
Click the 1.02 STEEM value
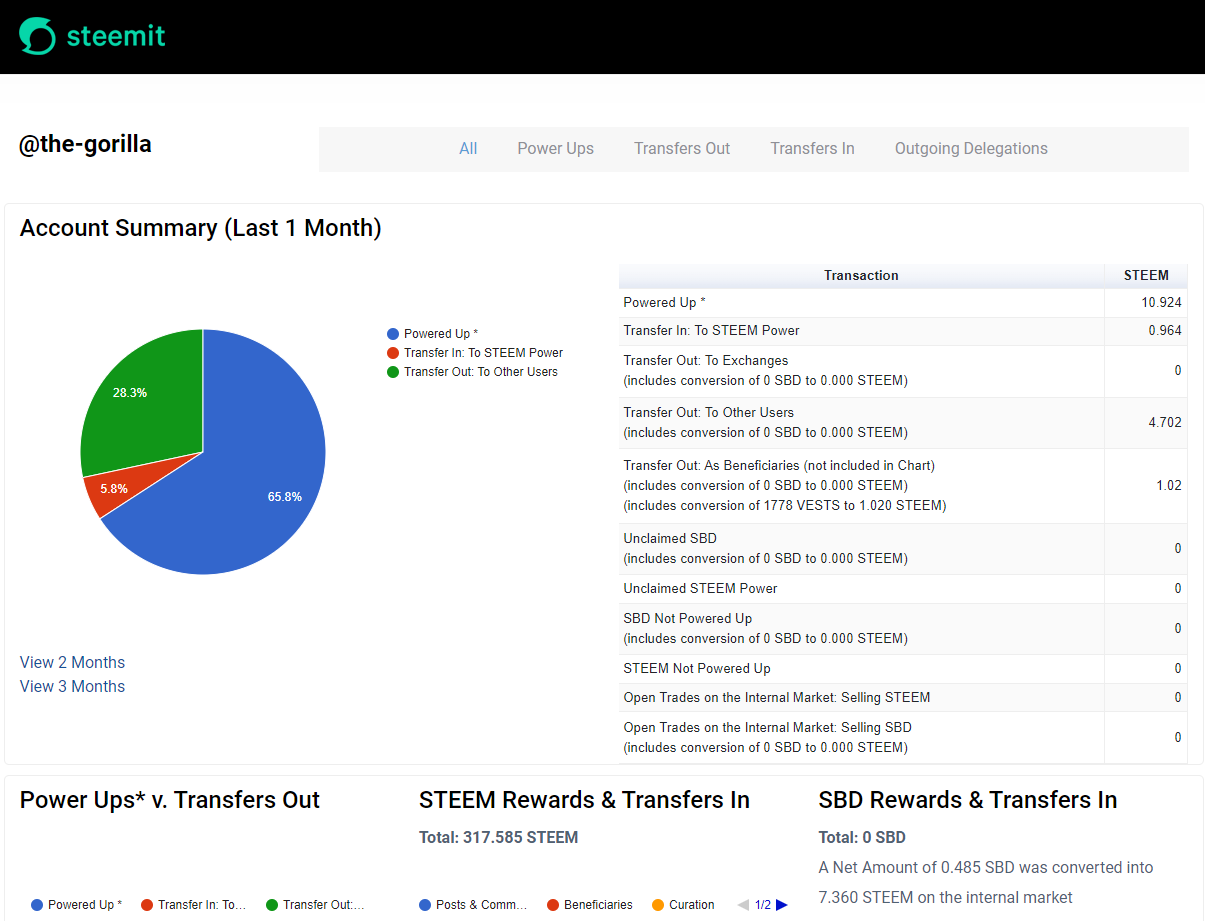click(x=1168, y=485)
